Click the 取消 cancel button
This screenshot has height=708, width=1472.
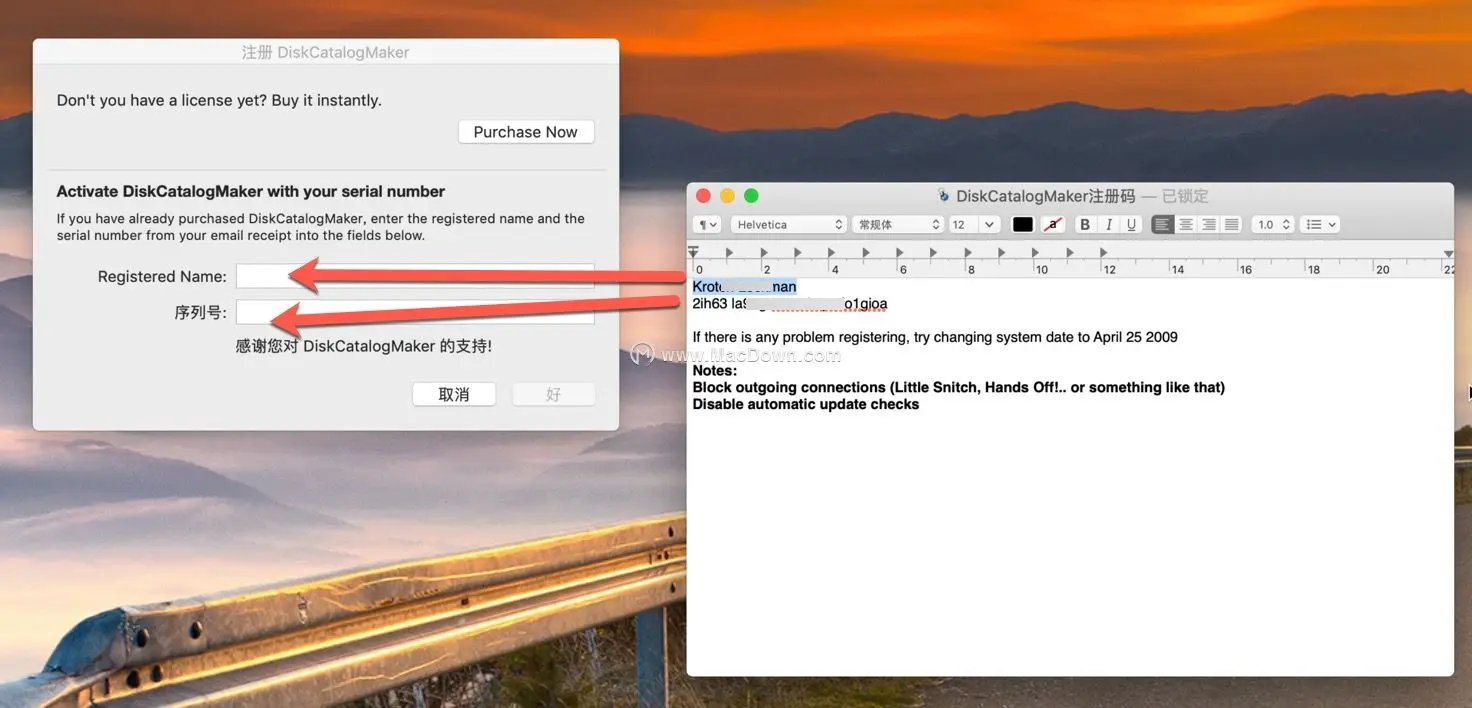[x=454, y=394]
